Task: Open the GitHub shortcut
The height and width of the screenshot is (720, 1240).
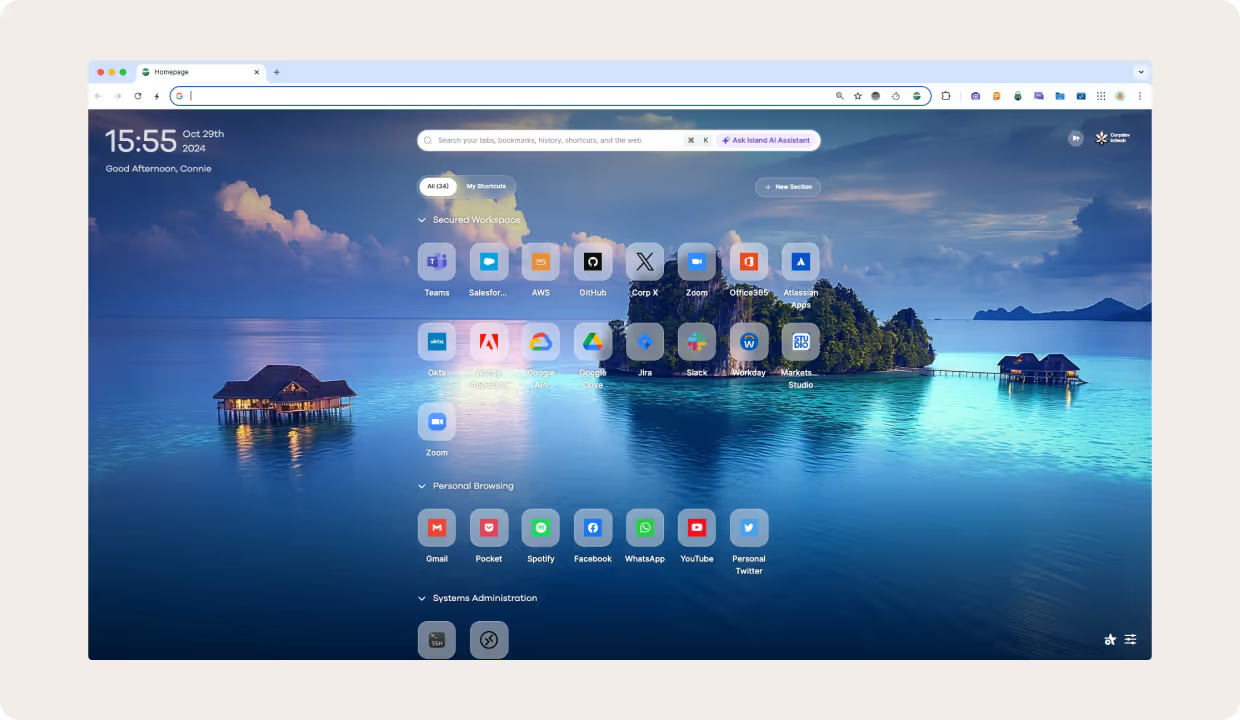Action: click(593, 262)
